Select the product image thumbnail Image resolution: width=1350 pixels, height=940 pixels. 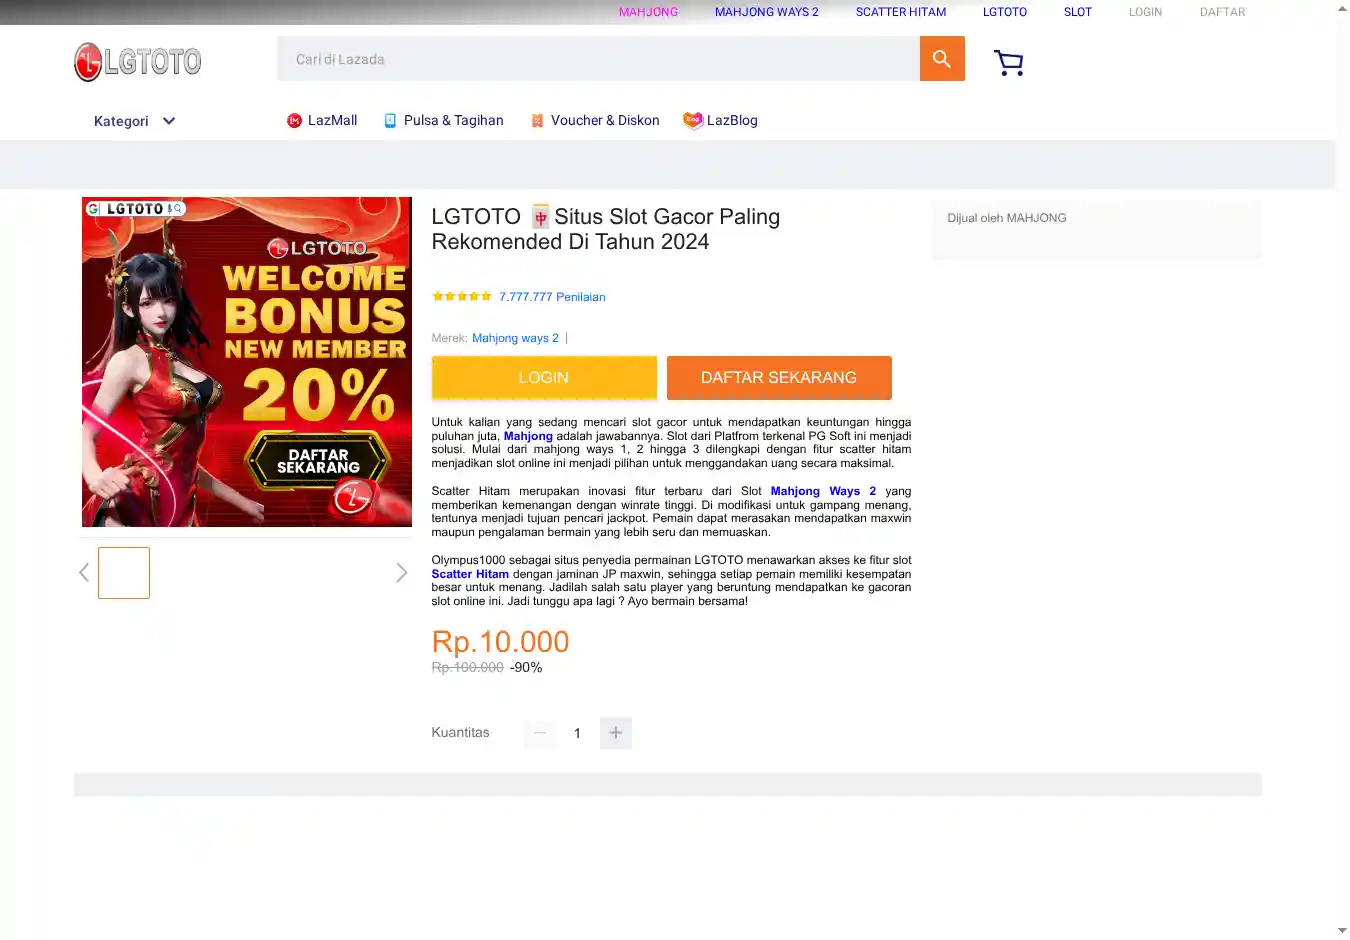[x=124, y=573]
